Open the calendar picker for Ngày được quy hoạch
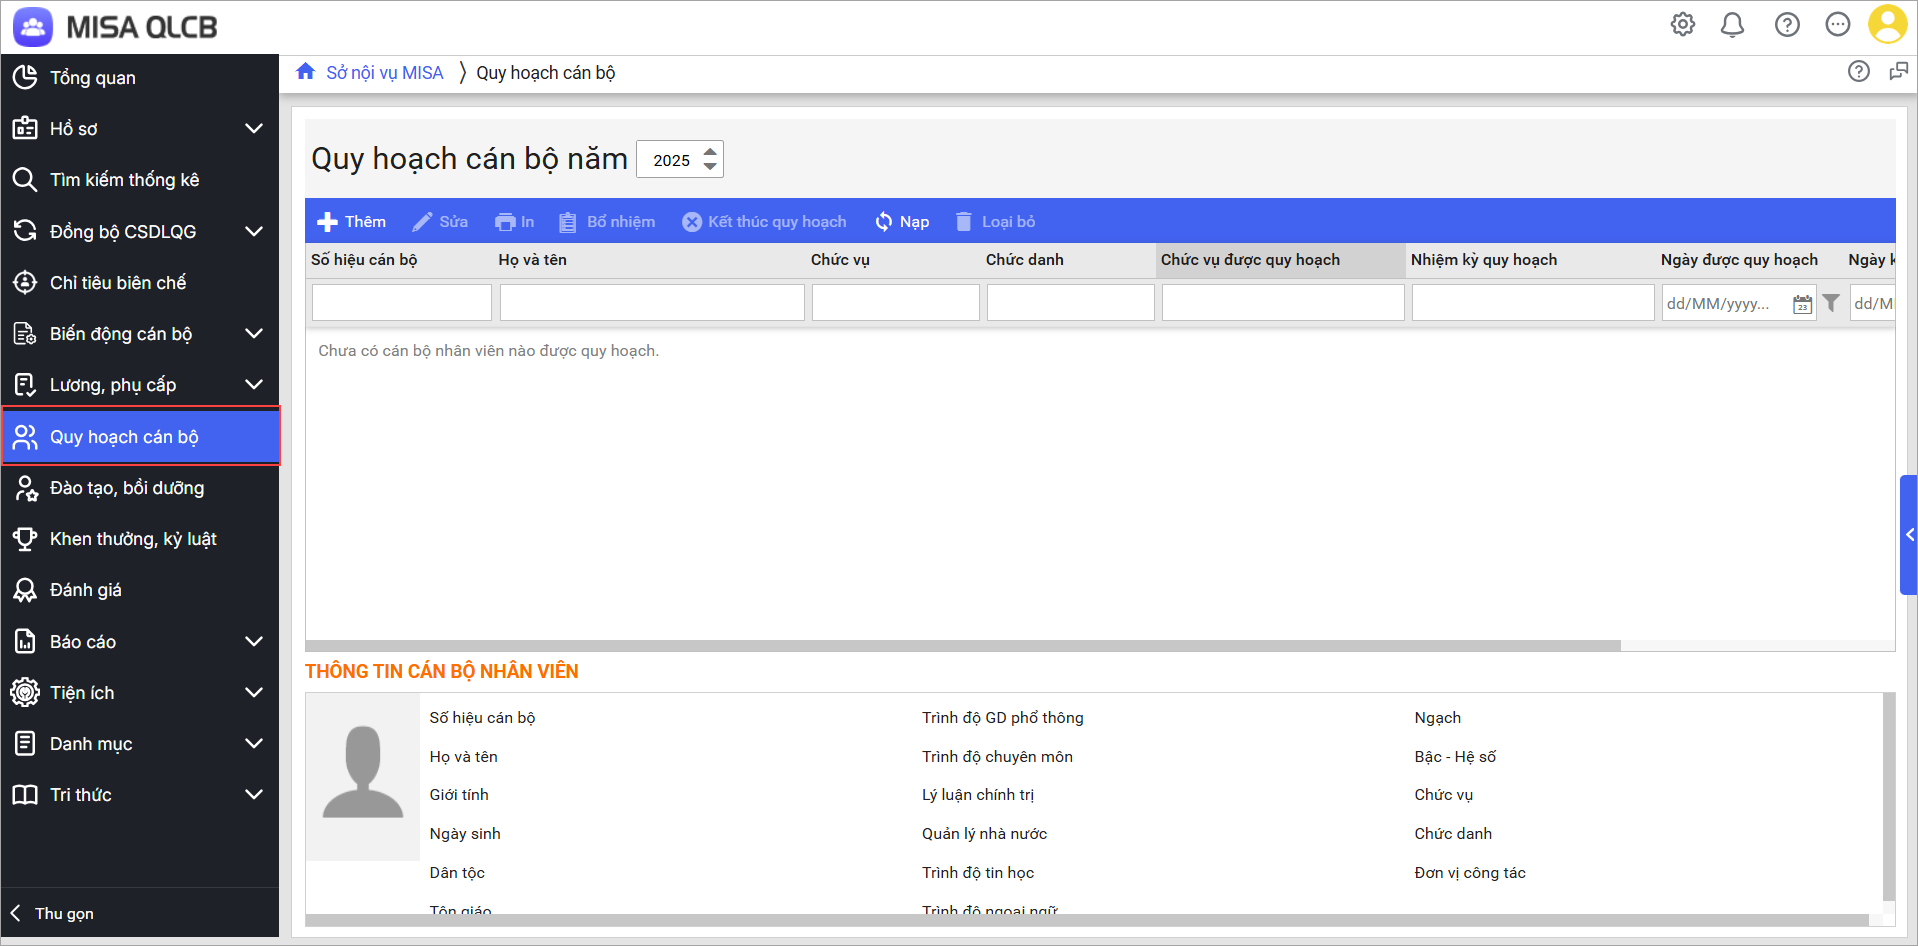Viewport: 1918px width, 946px height. point(1802,304)
